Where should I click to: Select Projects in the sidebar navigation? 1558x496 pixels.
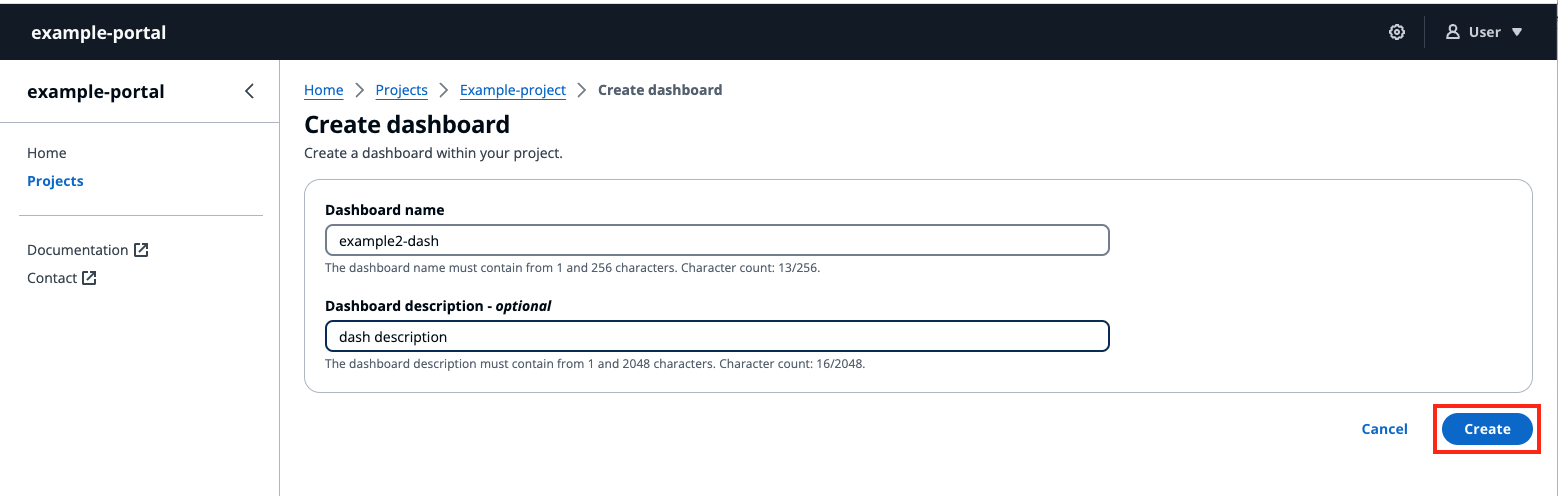tap(55, 181)
